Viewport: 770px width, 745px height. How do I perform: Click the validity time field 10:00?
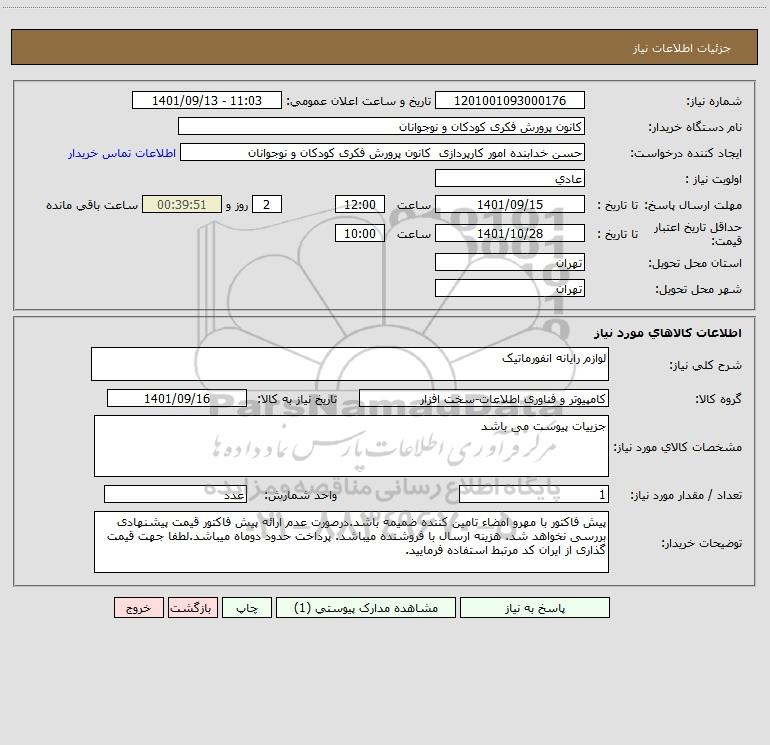pos(359,233)
